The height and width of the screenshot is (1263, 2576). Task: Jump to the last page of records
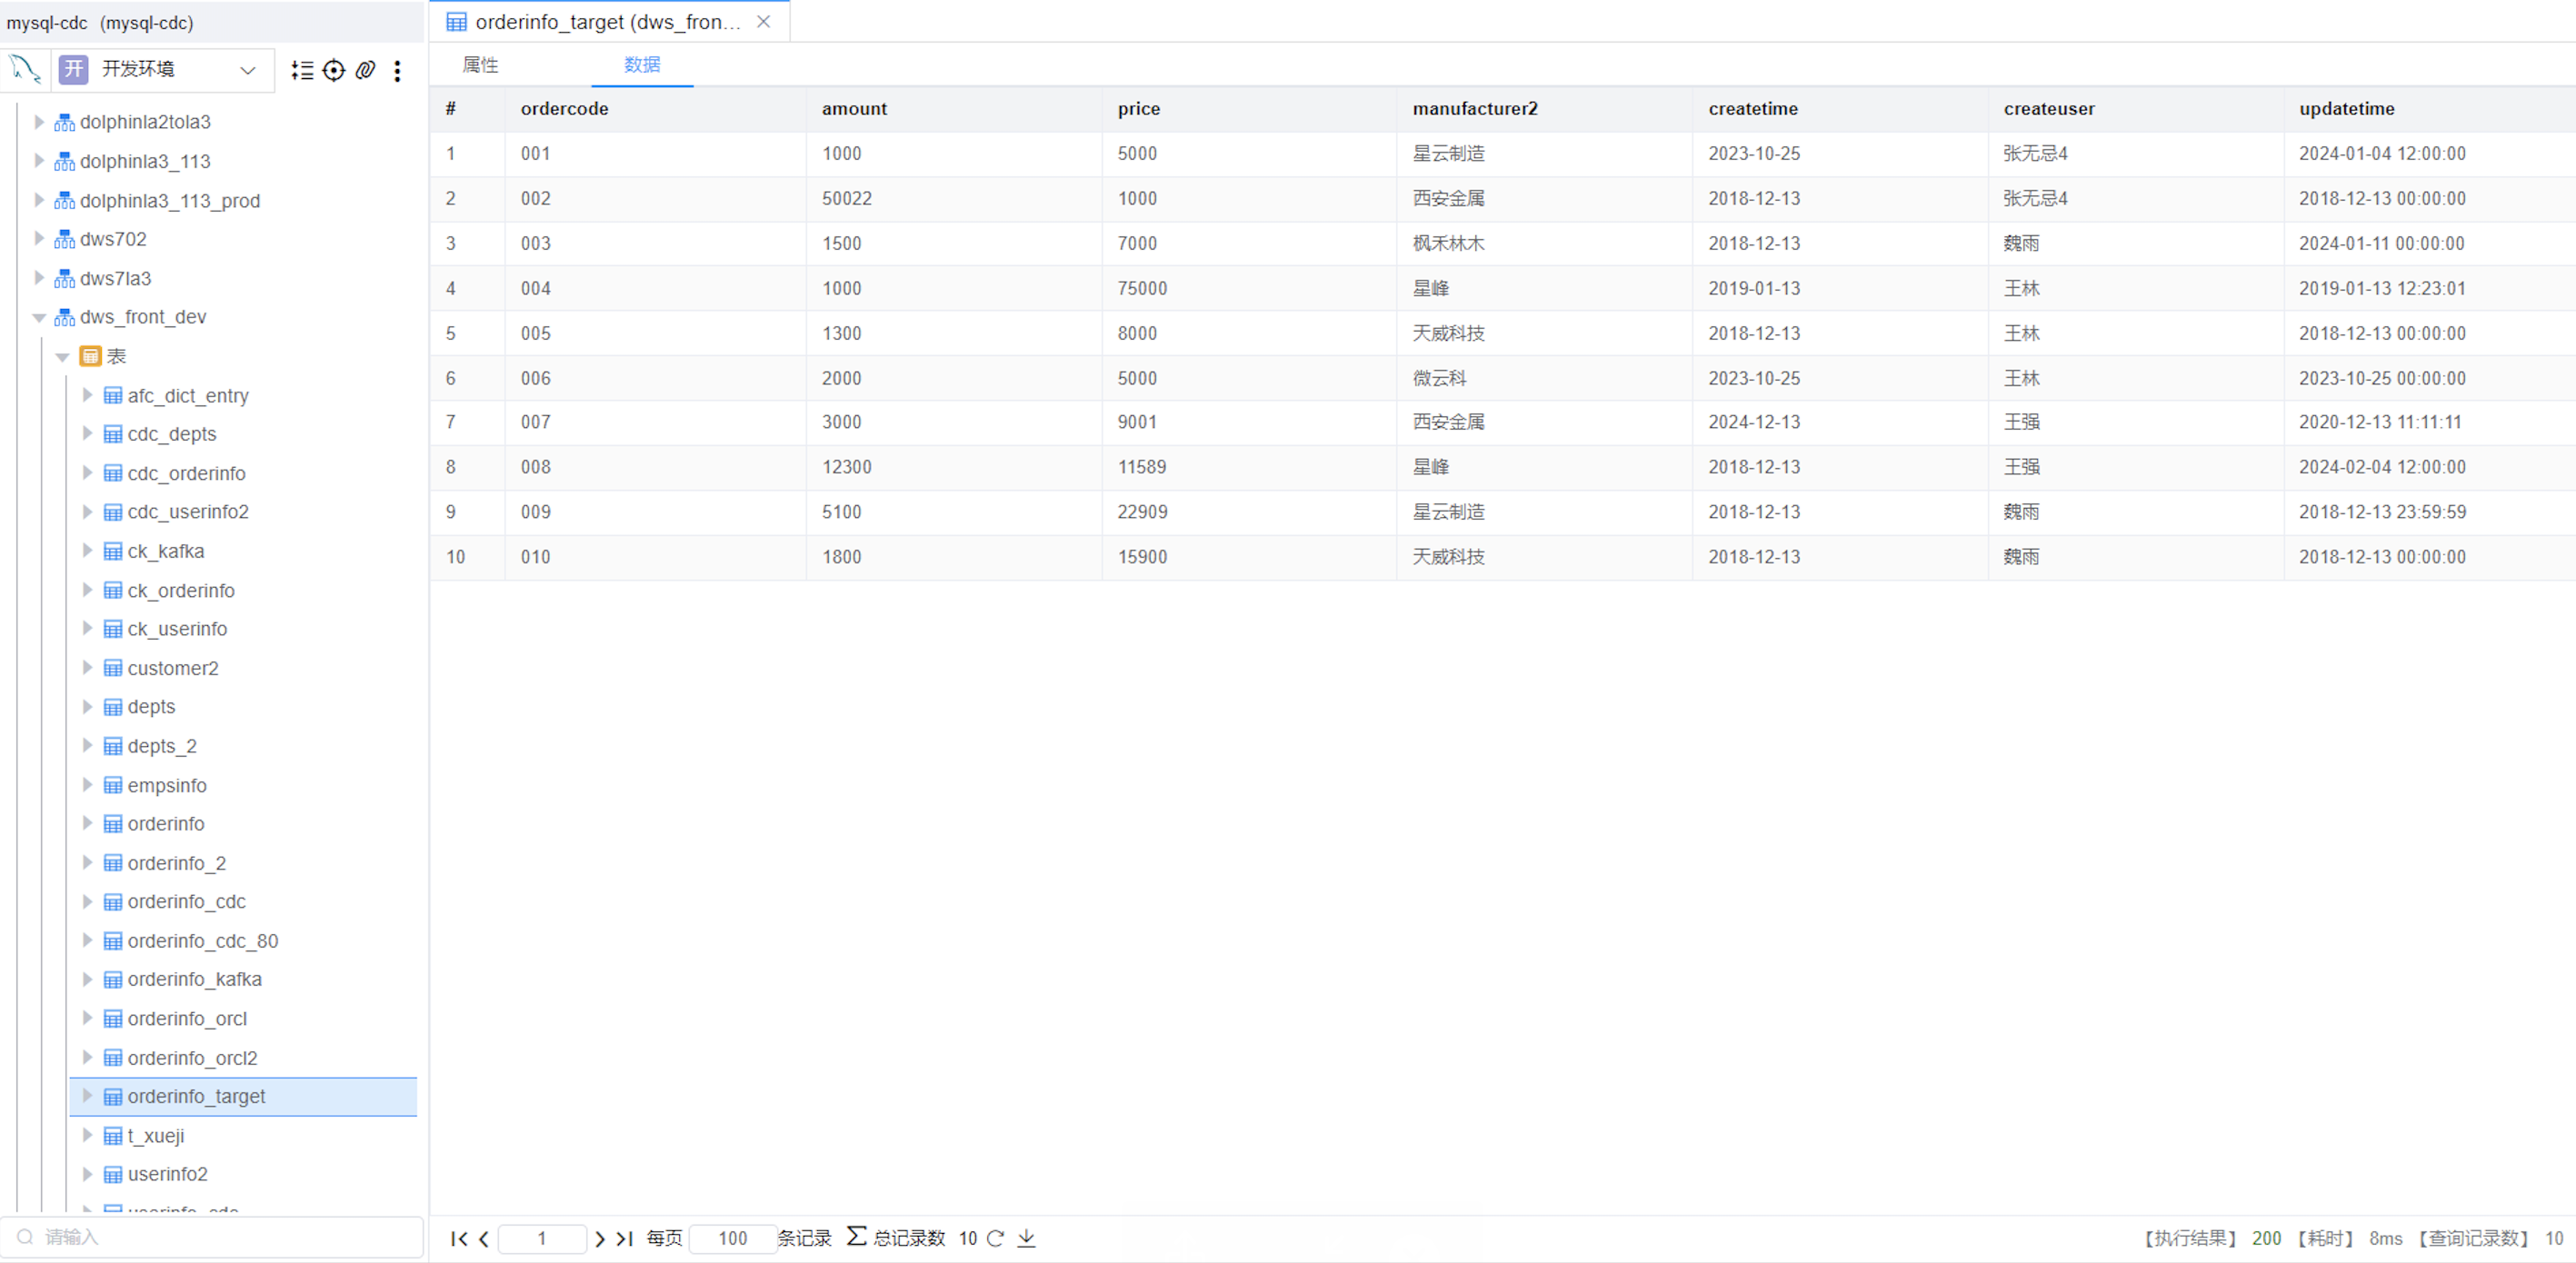625,1239
